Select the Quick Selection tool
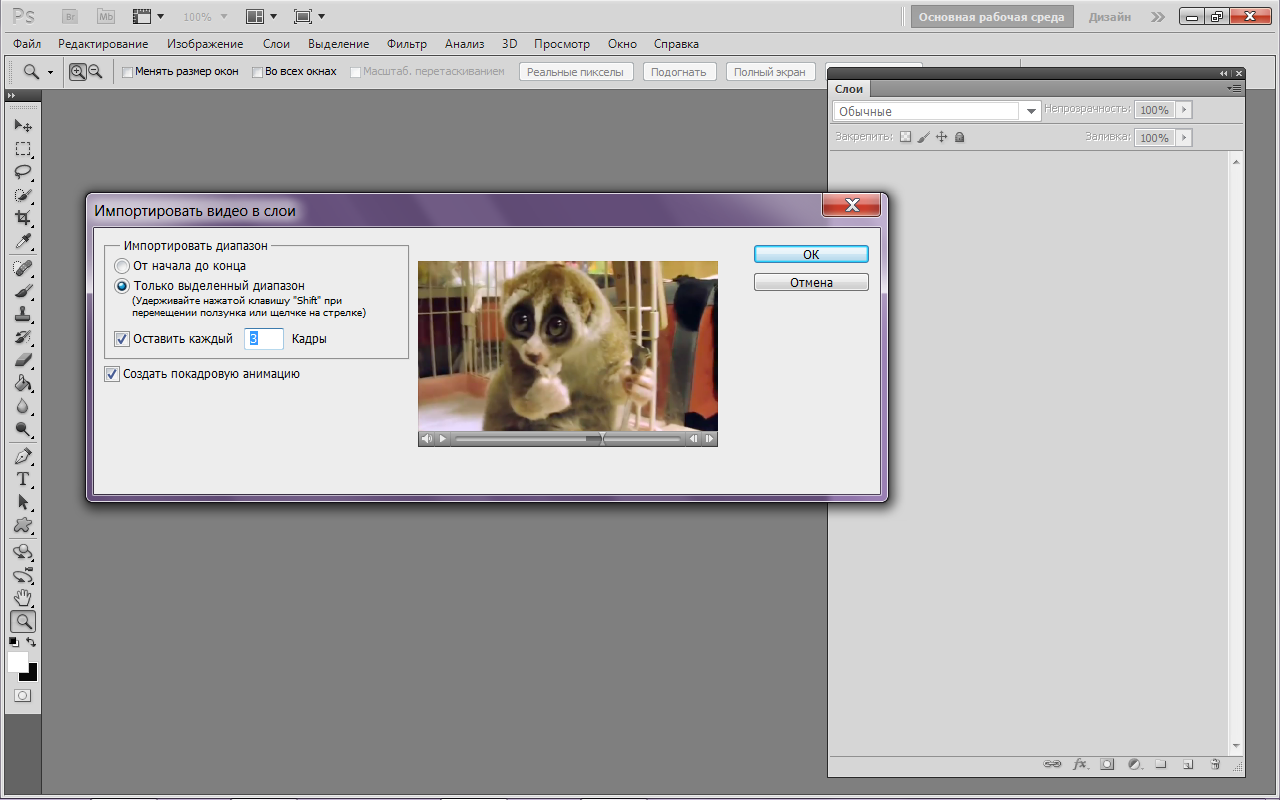The height and width of the screenshot is (800, 1280). (x=23, y=195)
